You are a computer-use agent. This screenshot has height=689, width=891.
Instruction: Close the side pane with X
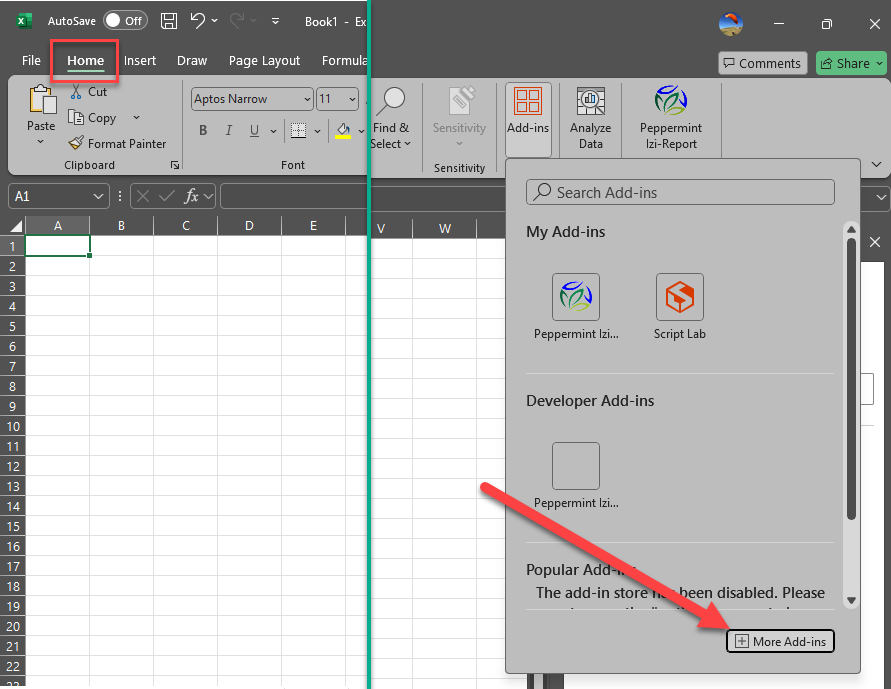[875, 243]
